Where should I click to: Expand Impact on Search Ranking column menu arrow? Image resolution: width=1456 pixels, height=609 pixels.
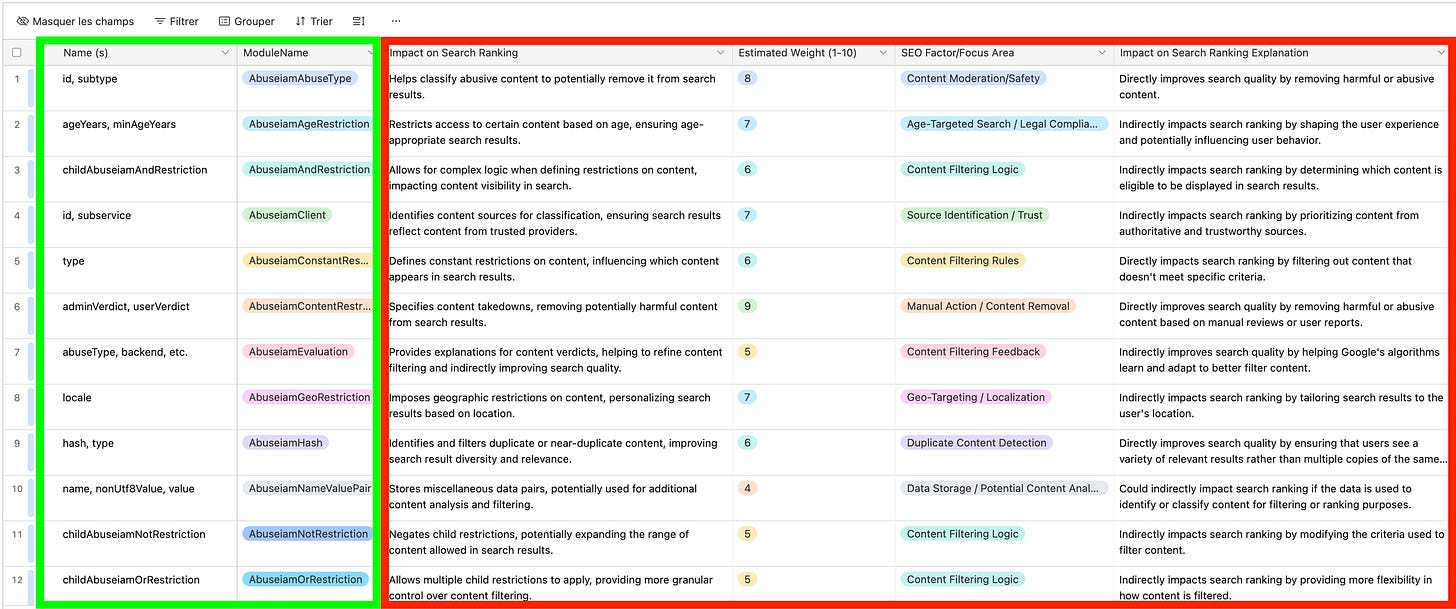[720, 53]
